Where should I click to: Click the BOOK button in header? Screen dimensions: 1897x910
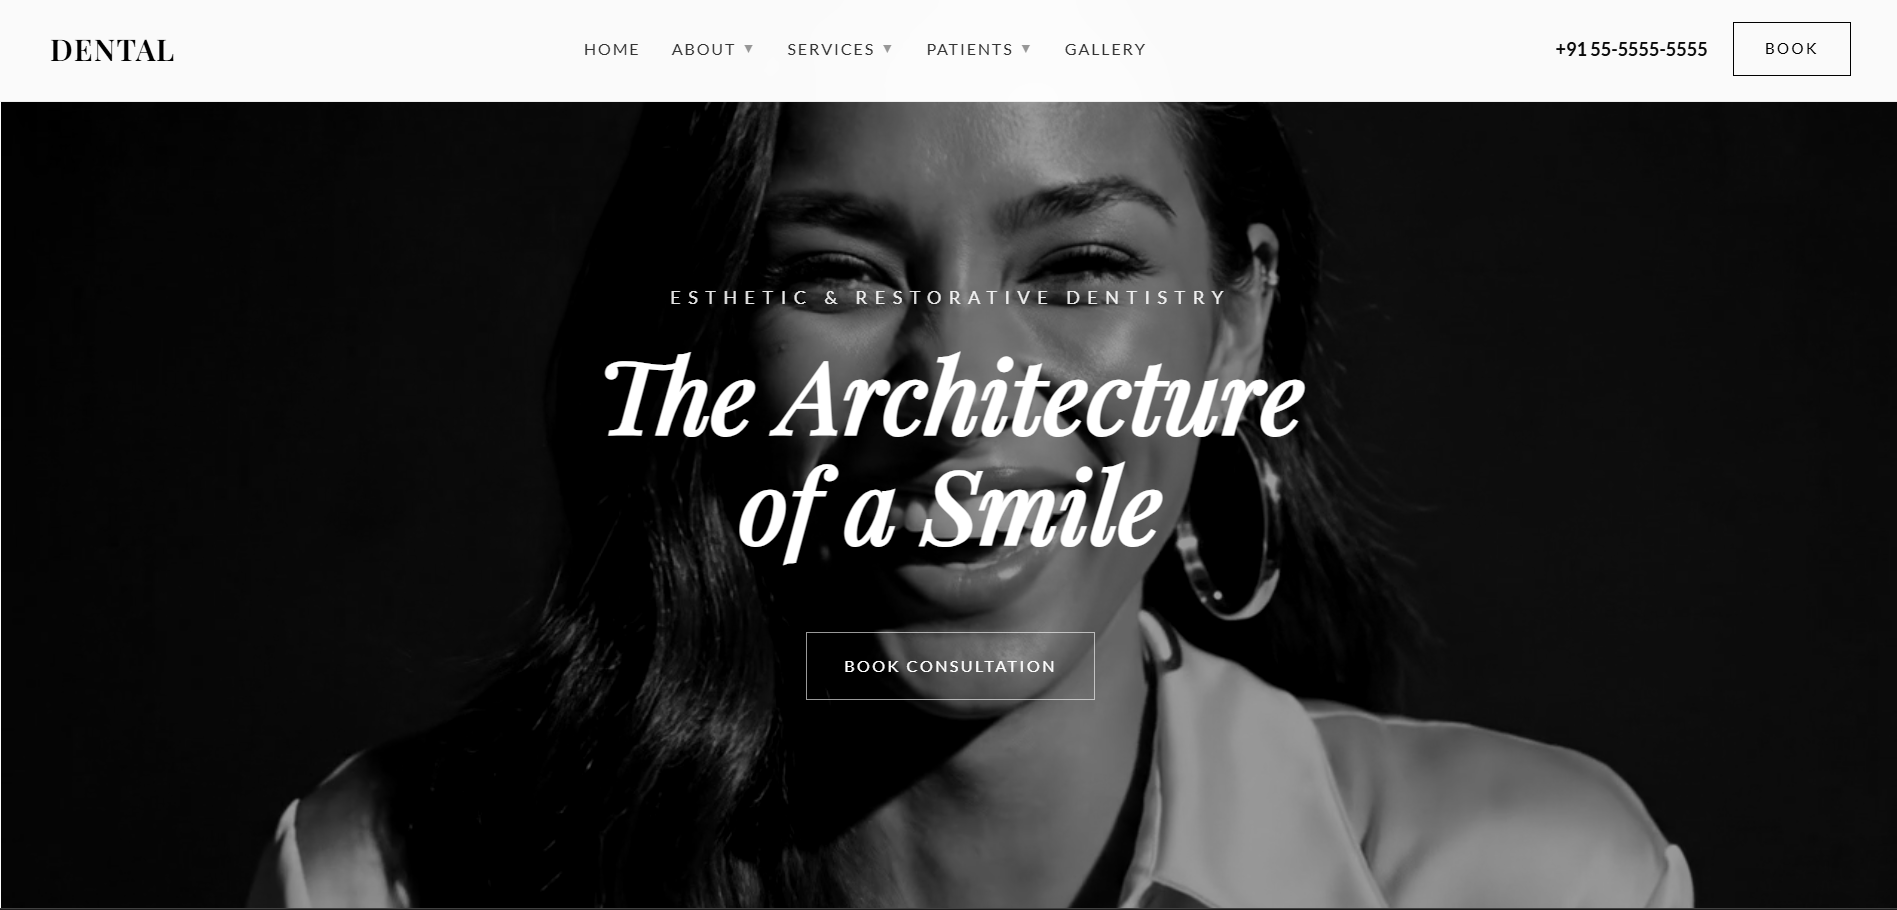coord(1791,49)
